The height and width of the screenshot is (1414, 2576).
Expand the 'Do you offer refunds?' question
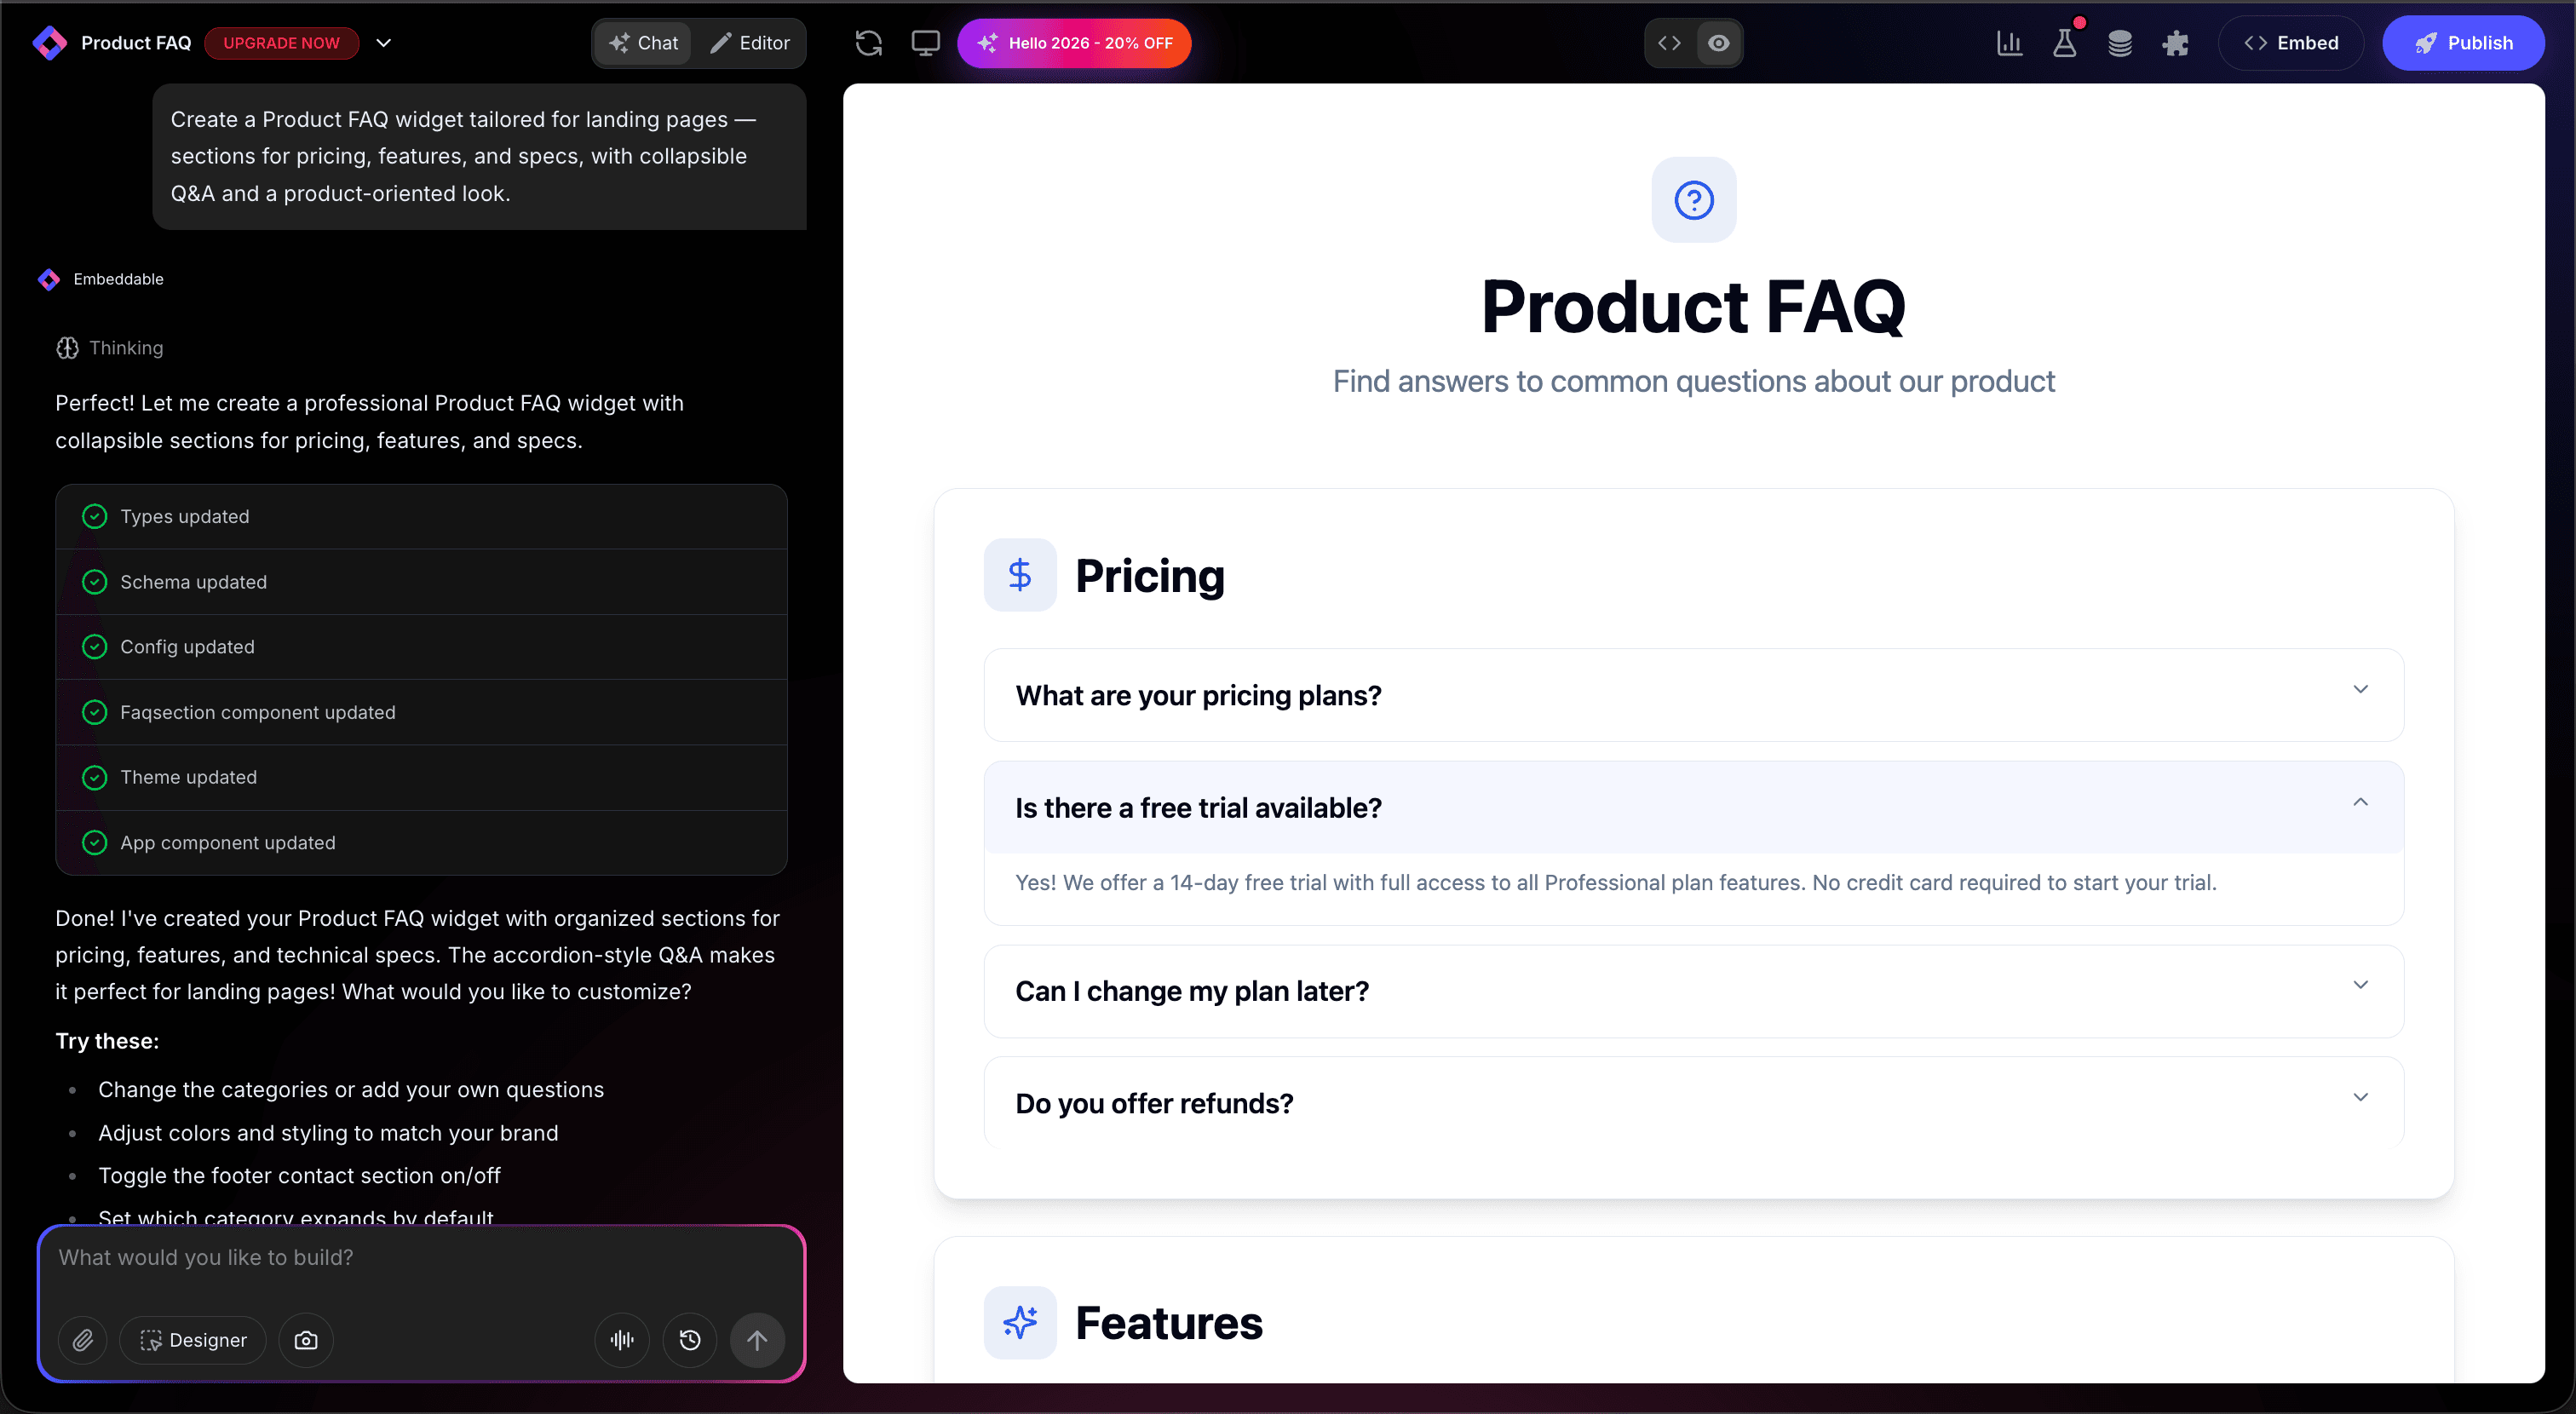coord(2361,1097)
